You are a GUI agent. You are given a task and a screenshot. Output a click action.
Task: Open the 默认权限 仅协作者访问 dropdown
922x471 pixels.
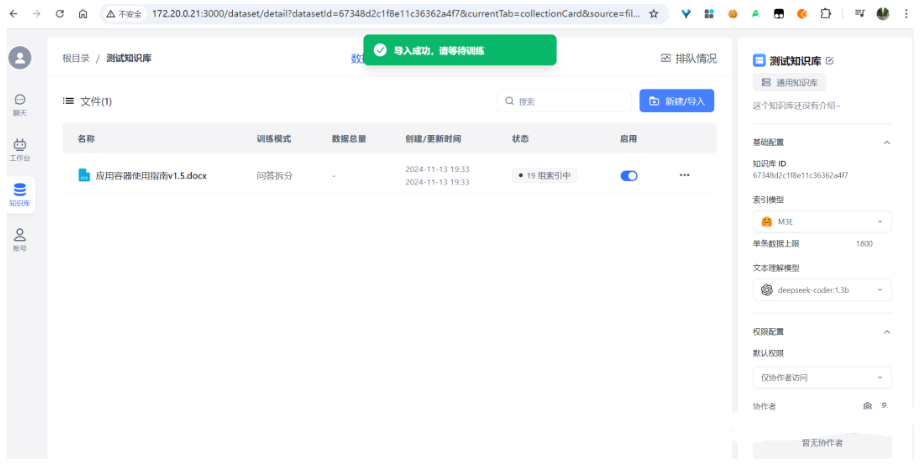coord(822,378)
